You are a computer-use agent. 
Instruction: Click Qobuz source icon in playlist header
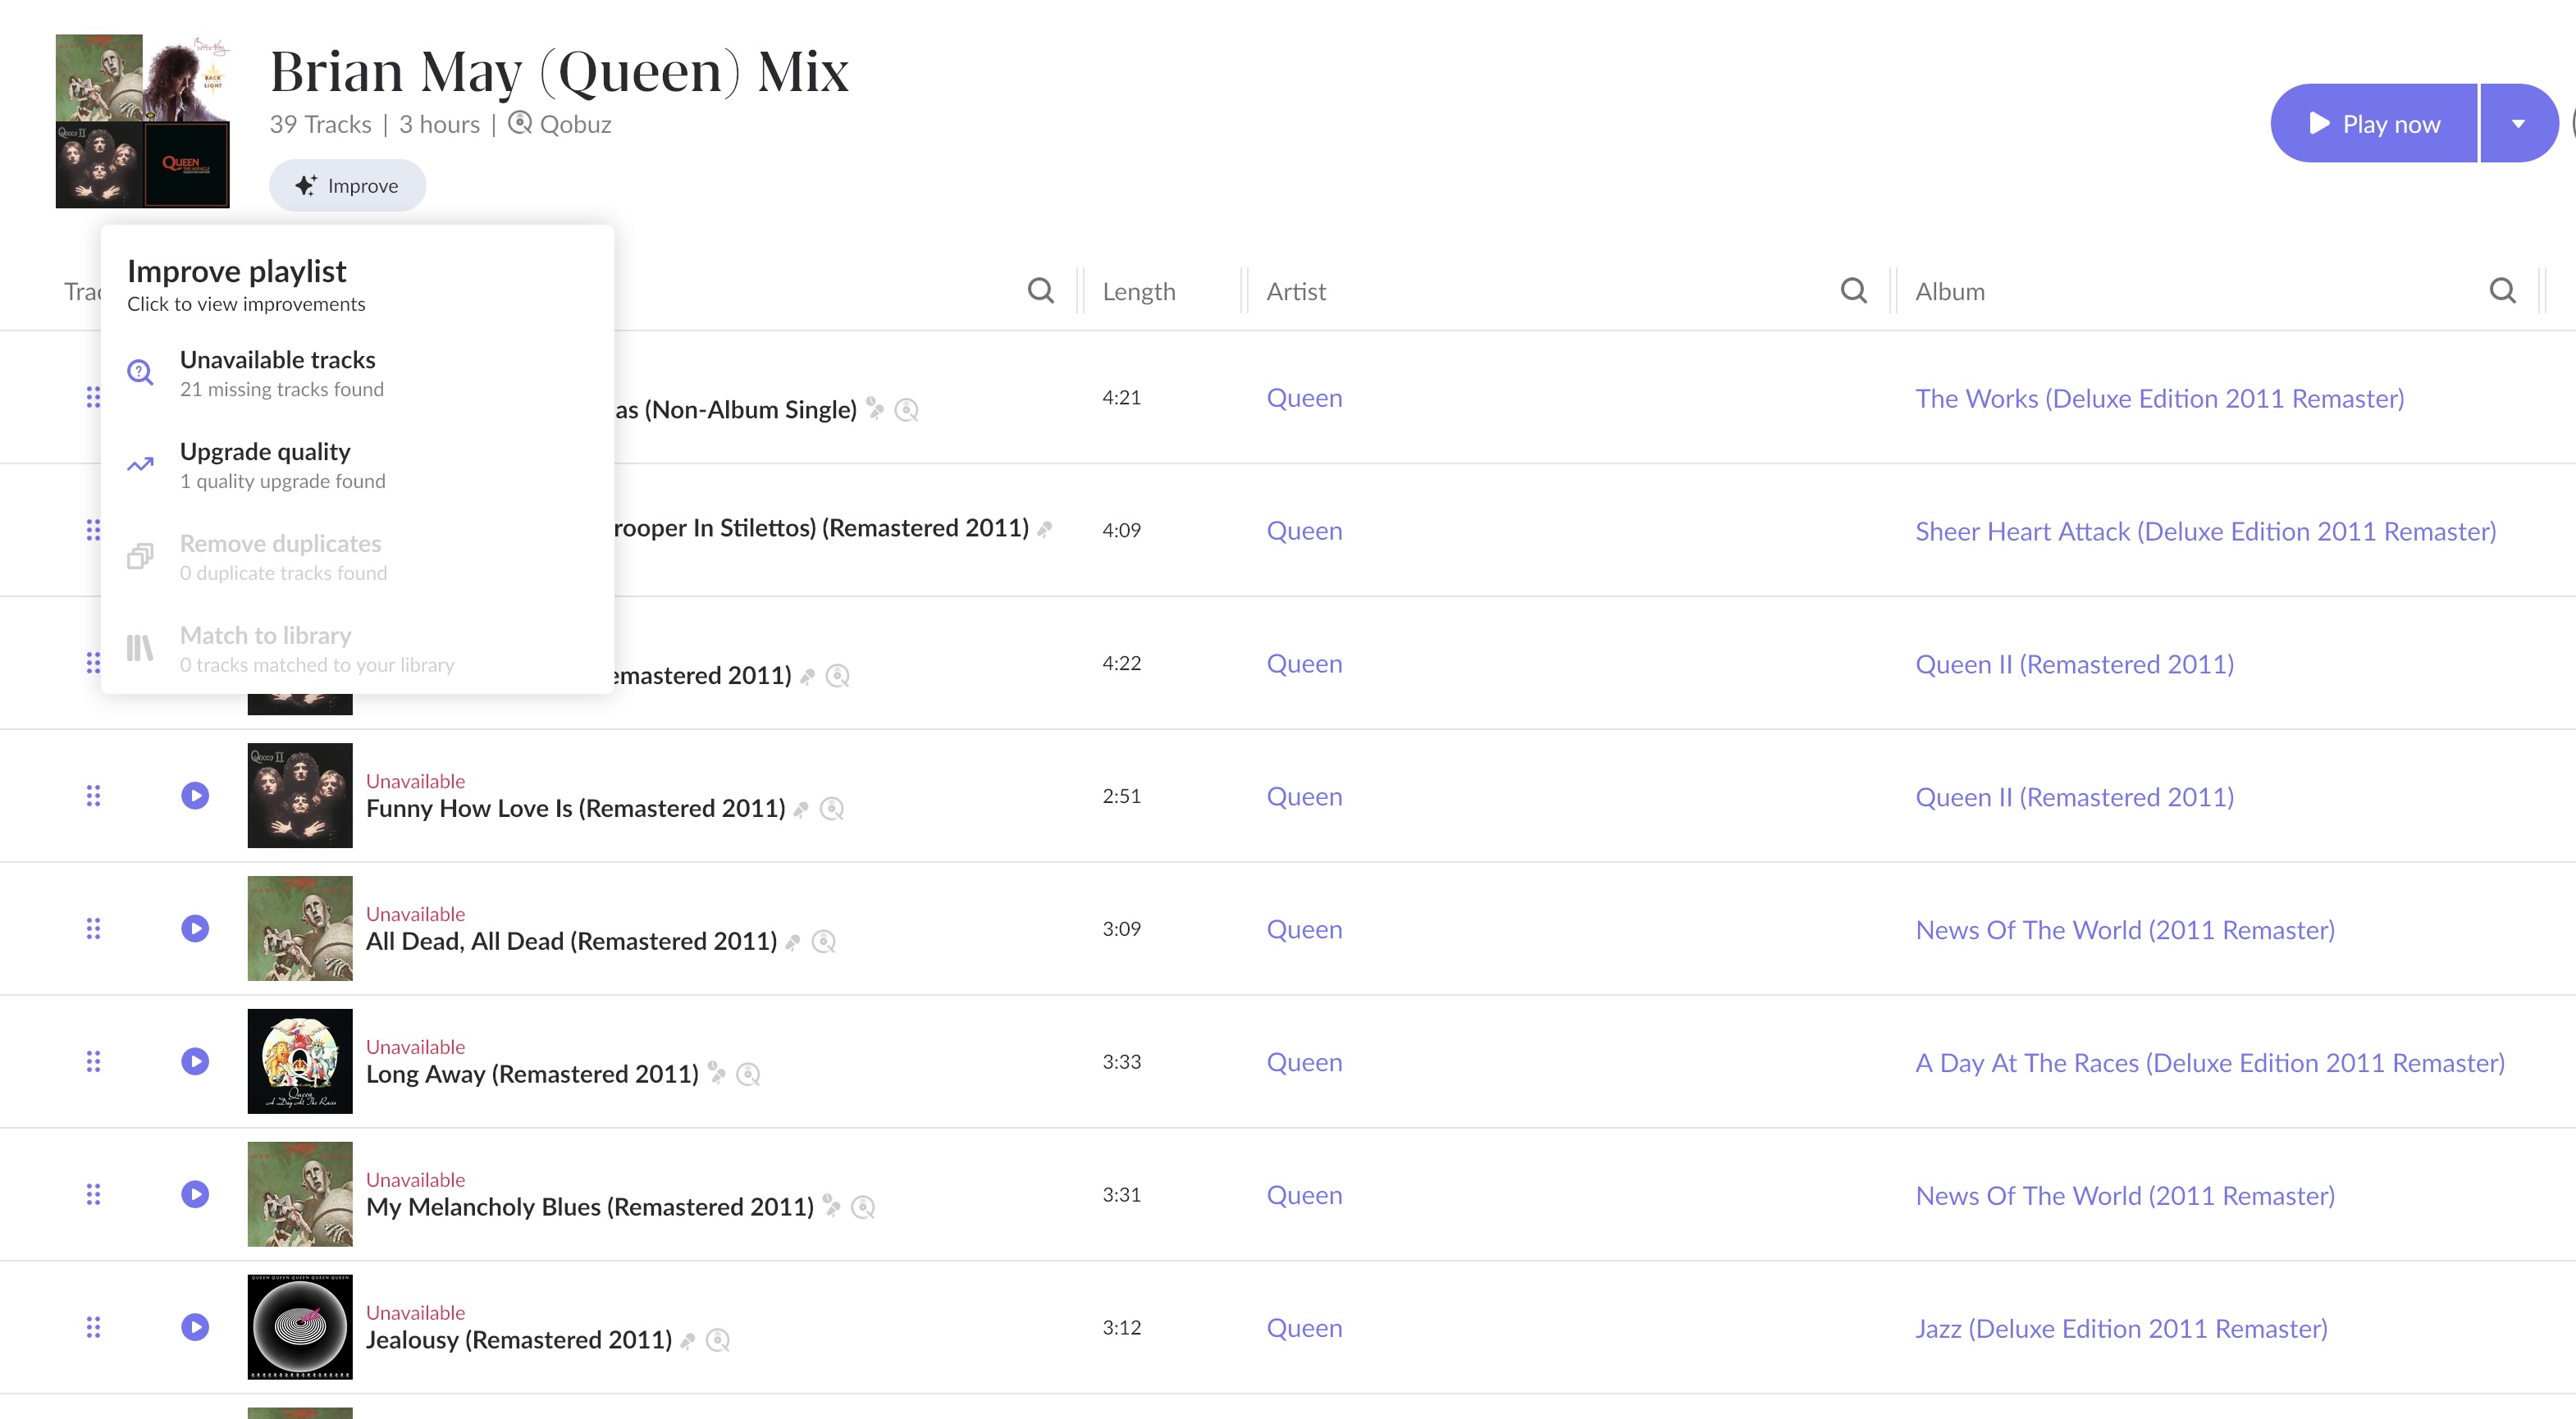[520, 124]
